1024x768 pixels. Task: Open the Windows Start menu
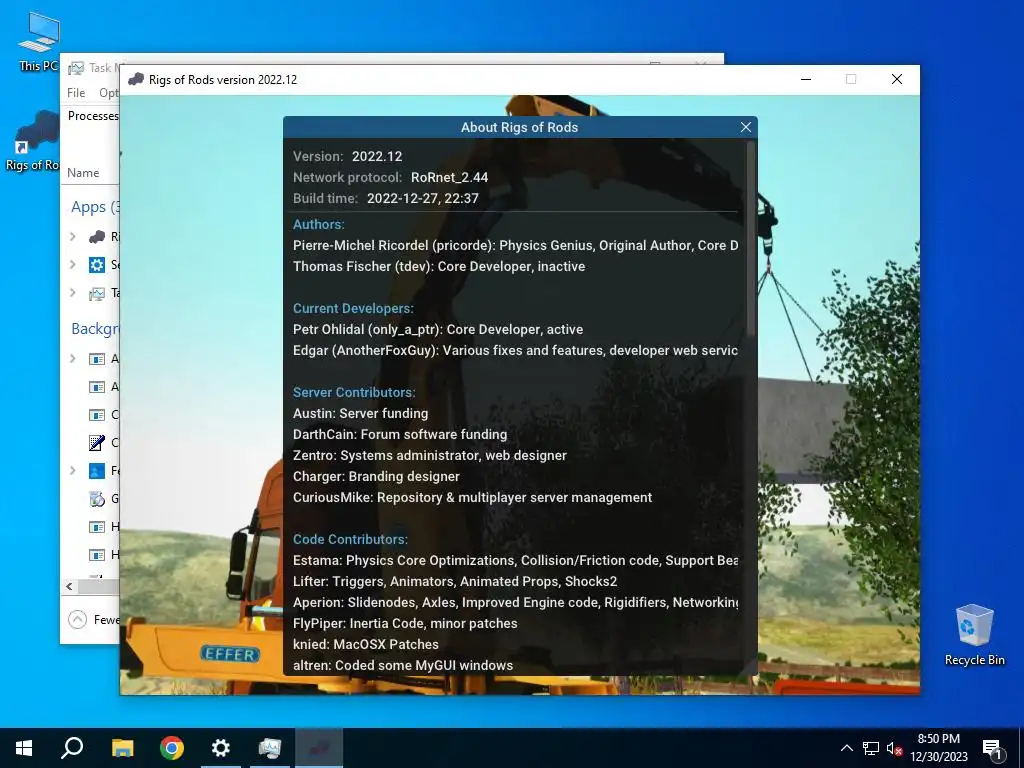pos(24,748)
